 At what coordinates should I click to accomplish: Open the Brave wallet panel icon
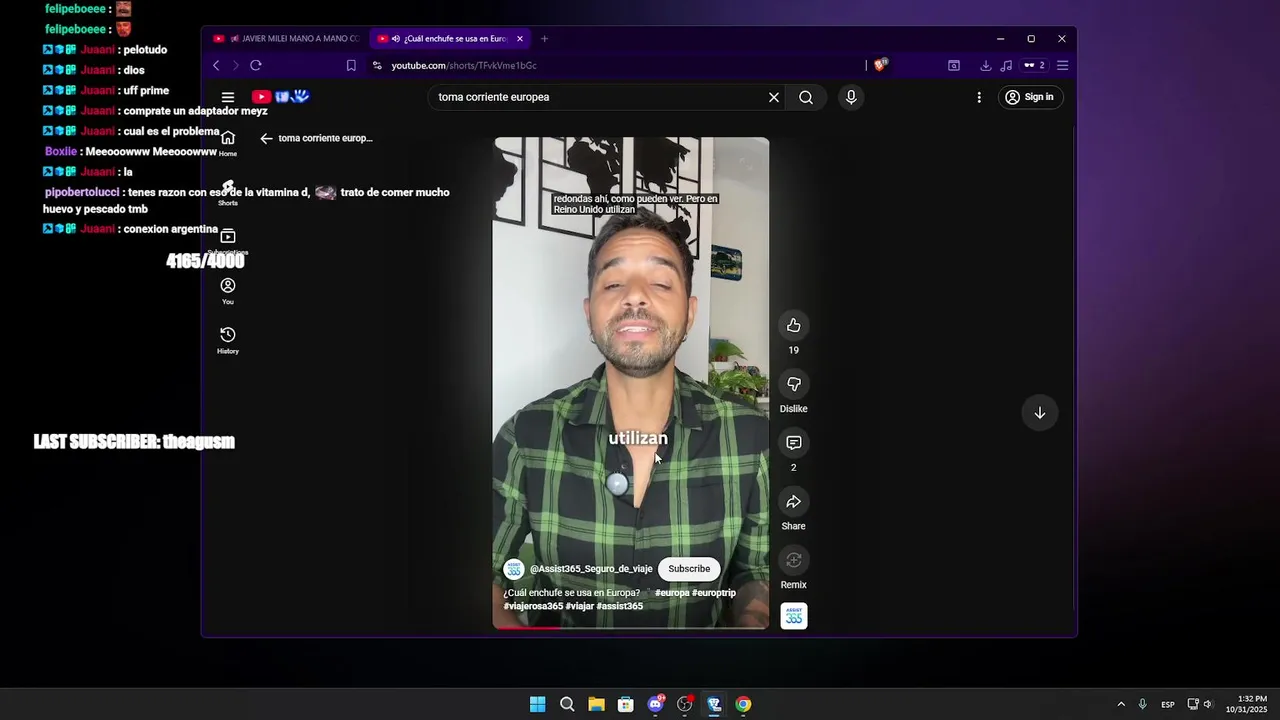tap(954, 65)
